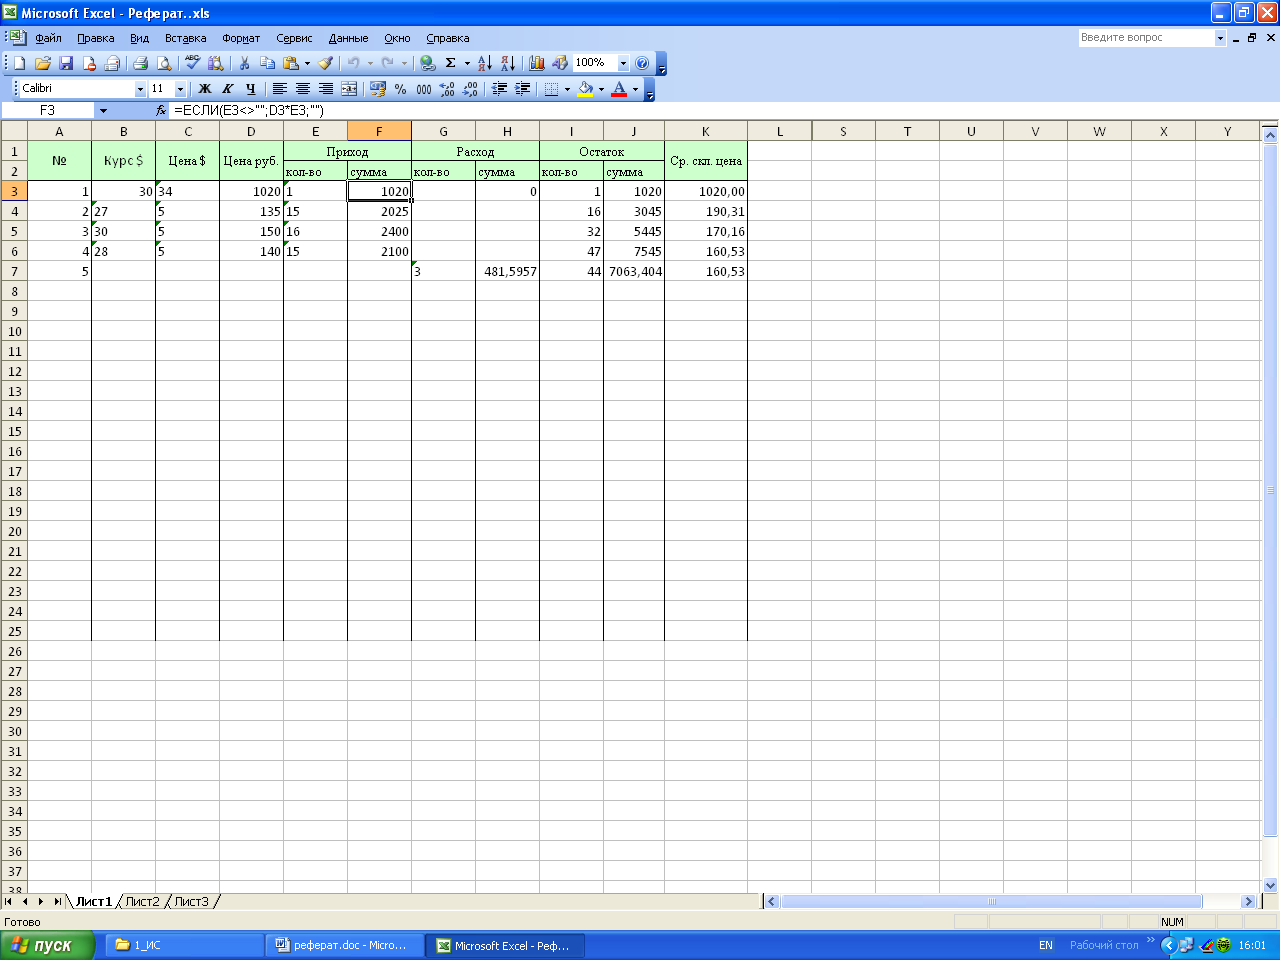This screenshot has height=960, width=1280.
Task: Click the AutoSum sigma icon
Action: (451, 63)
